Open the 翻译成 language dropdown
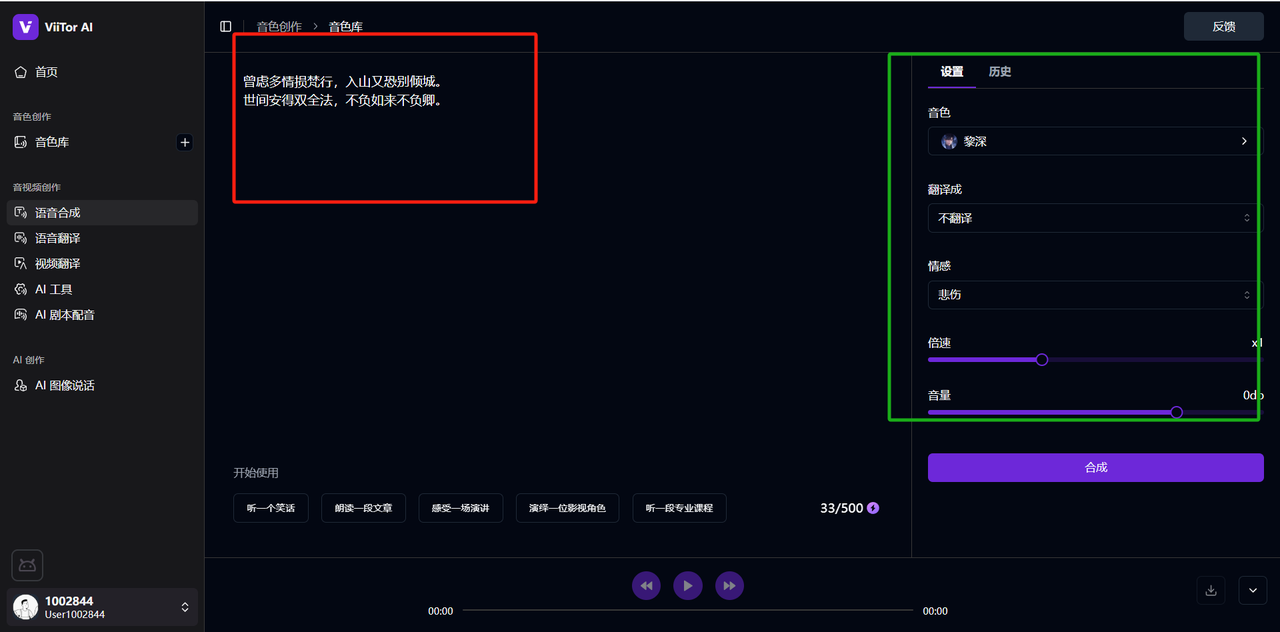Viewport: 1280px width, 632px height. click(x=1094, y=218)
